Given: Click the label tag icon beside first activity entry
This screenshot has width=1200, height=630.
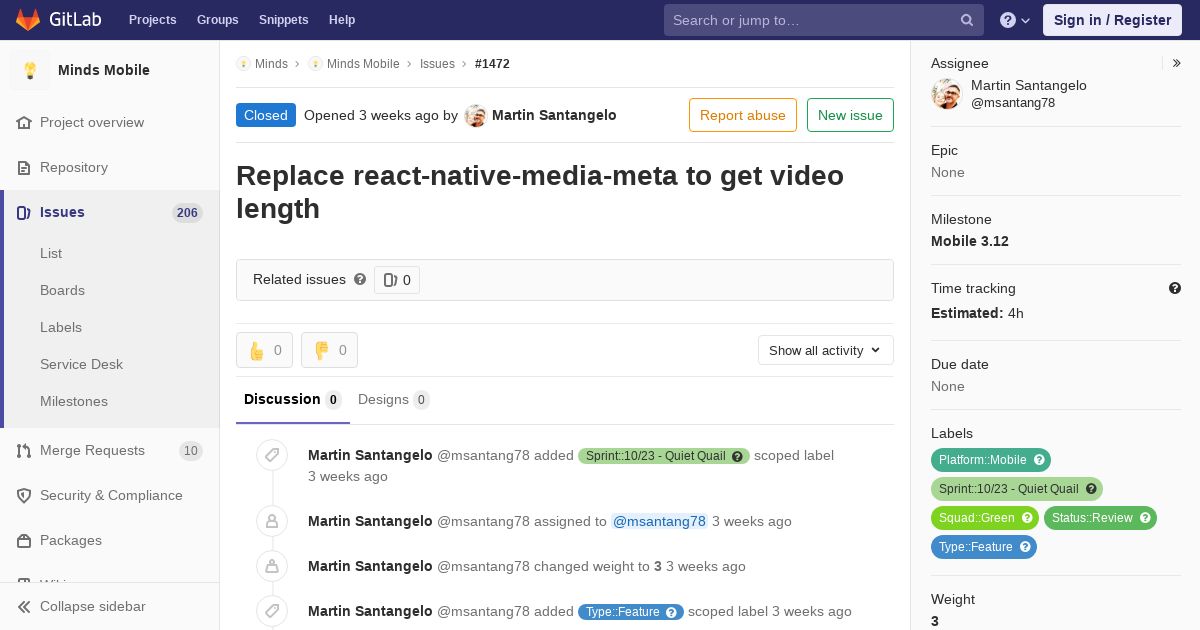Looking at the screenshot, I should tap(271, 456).
